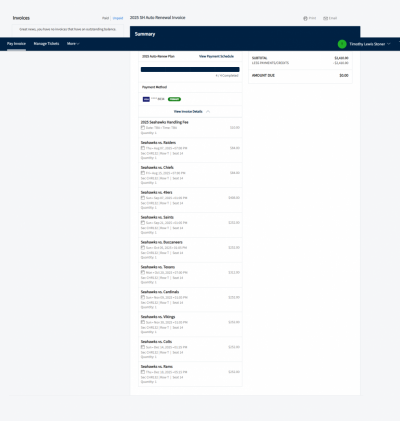Click the calendar icon for Seahawks vs. Colts
This screenshot has height=421, width=400.
[x=143, y=347]
